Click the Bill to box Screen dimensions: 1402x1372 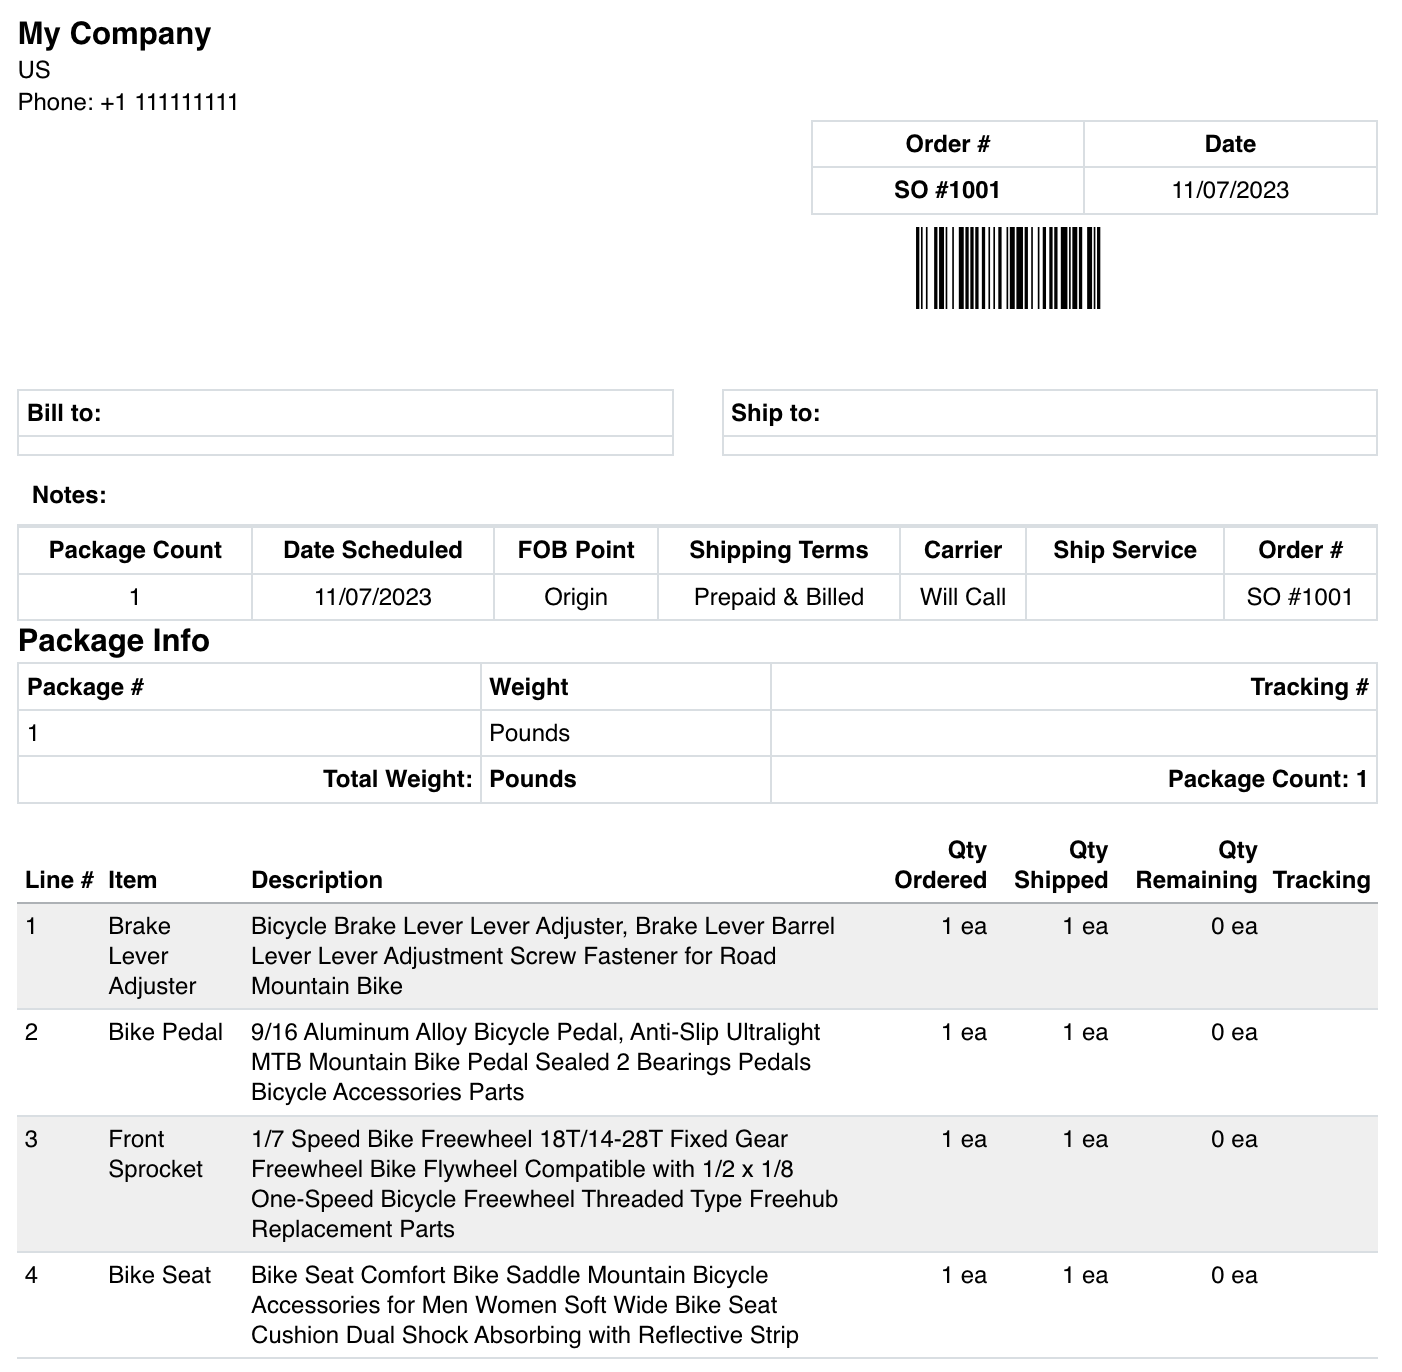(x=345, y=422)
